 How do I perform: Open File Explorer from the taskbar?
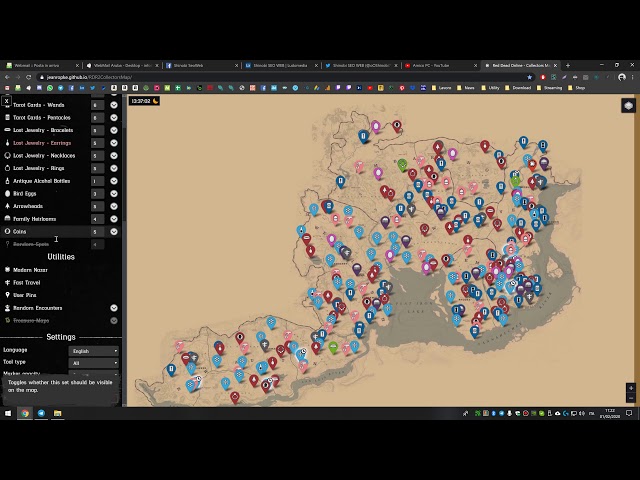57,413
